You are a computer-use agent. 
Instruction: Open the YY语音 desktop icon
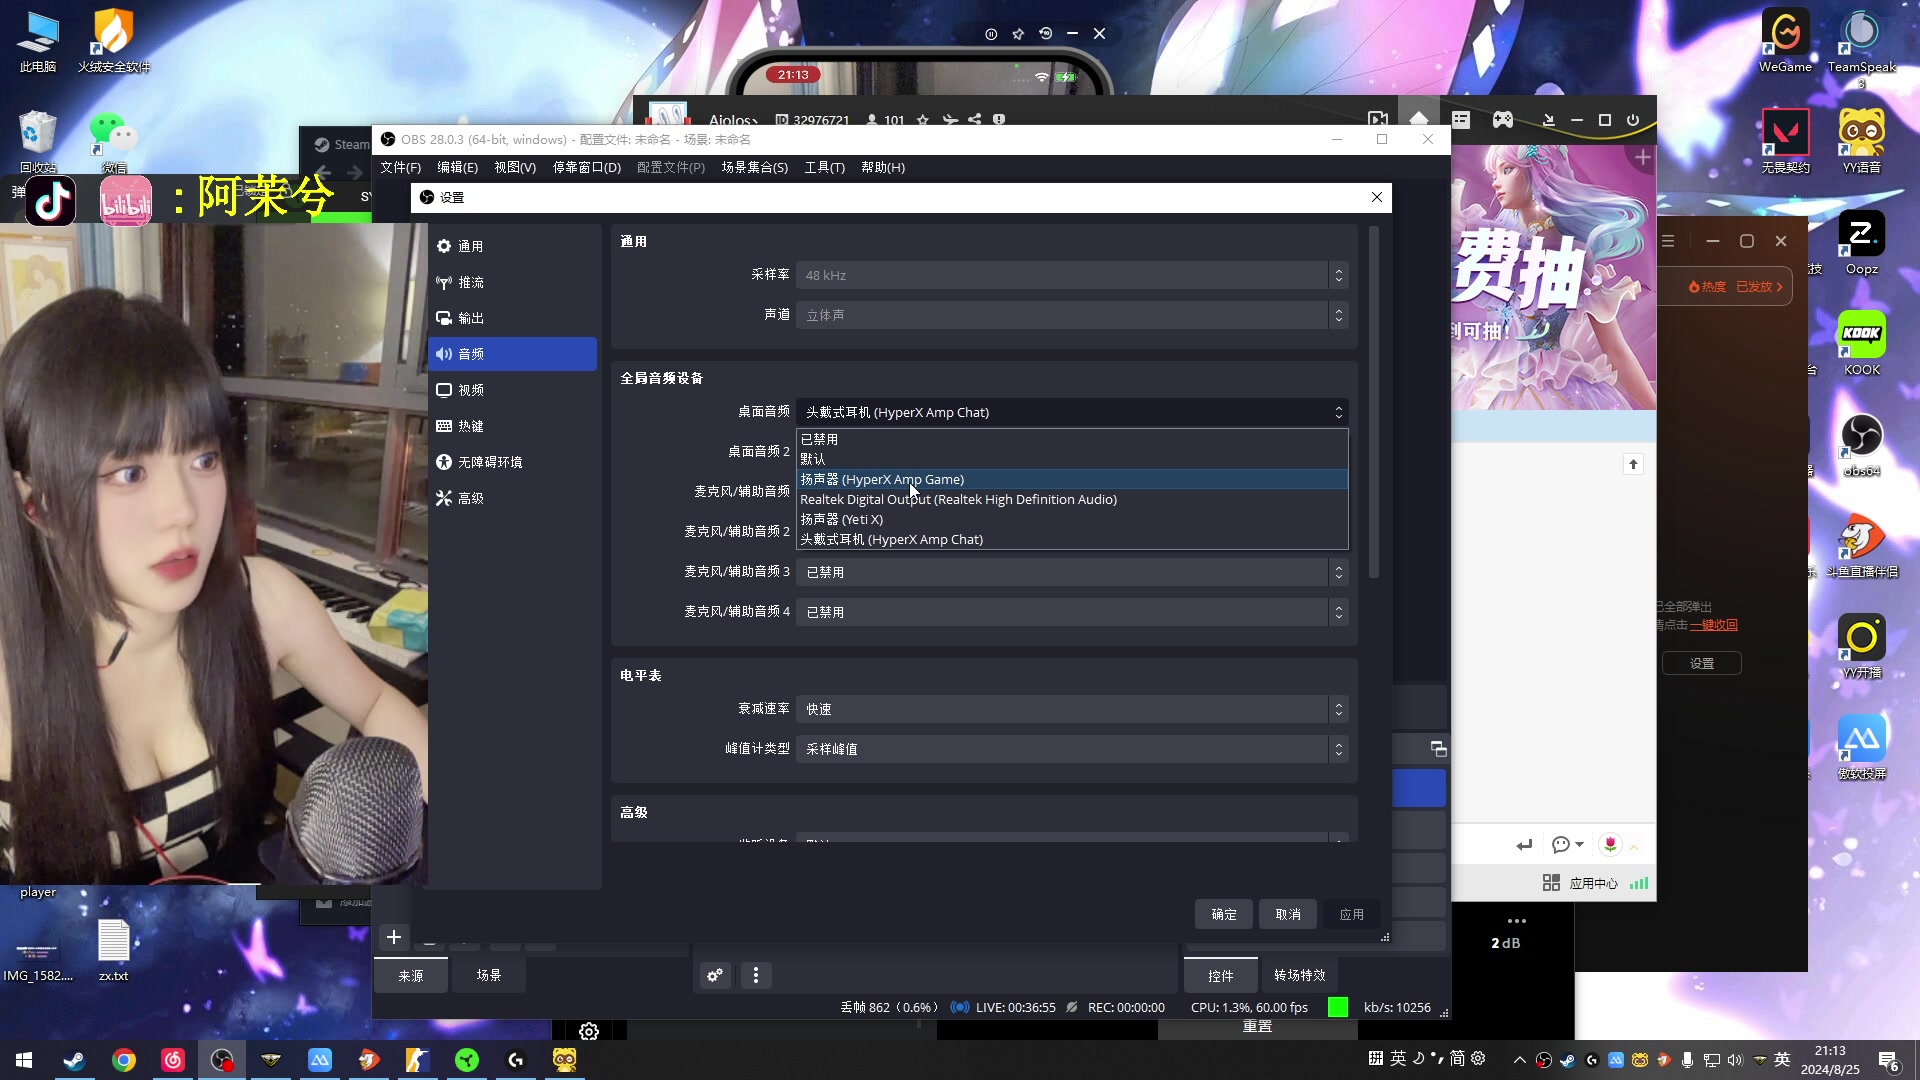[x=1861, y=141]
